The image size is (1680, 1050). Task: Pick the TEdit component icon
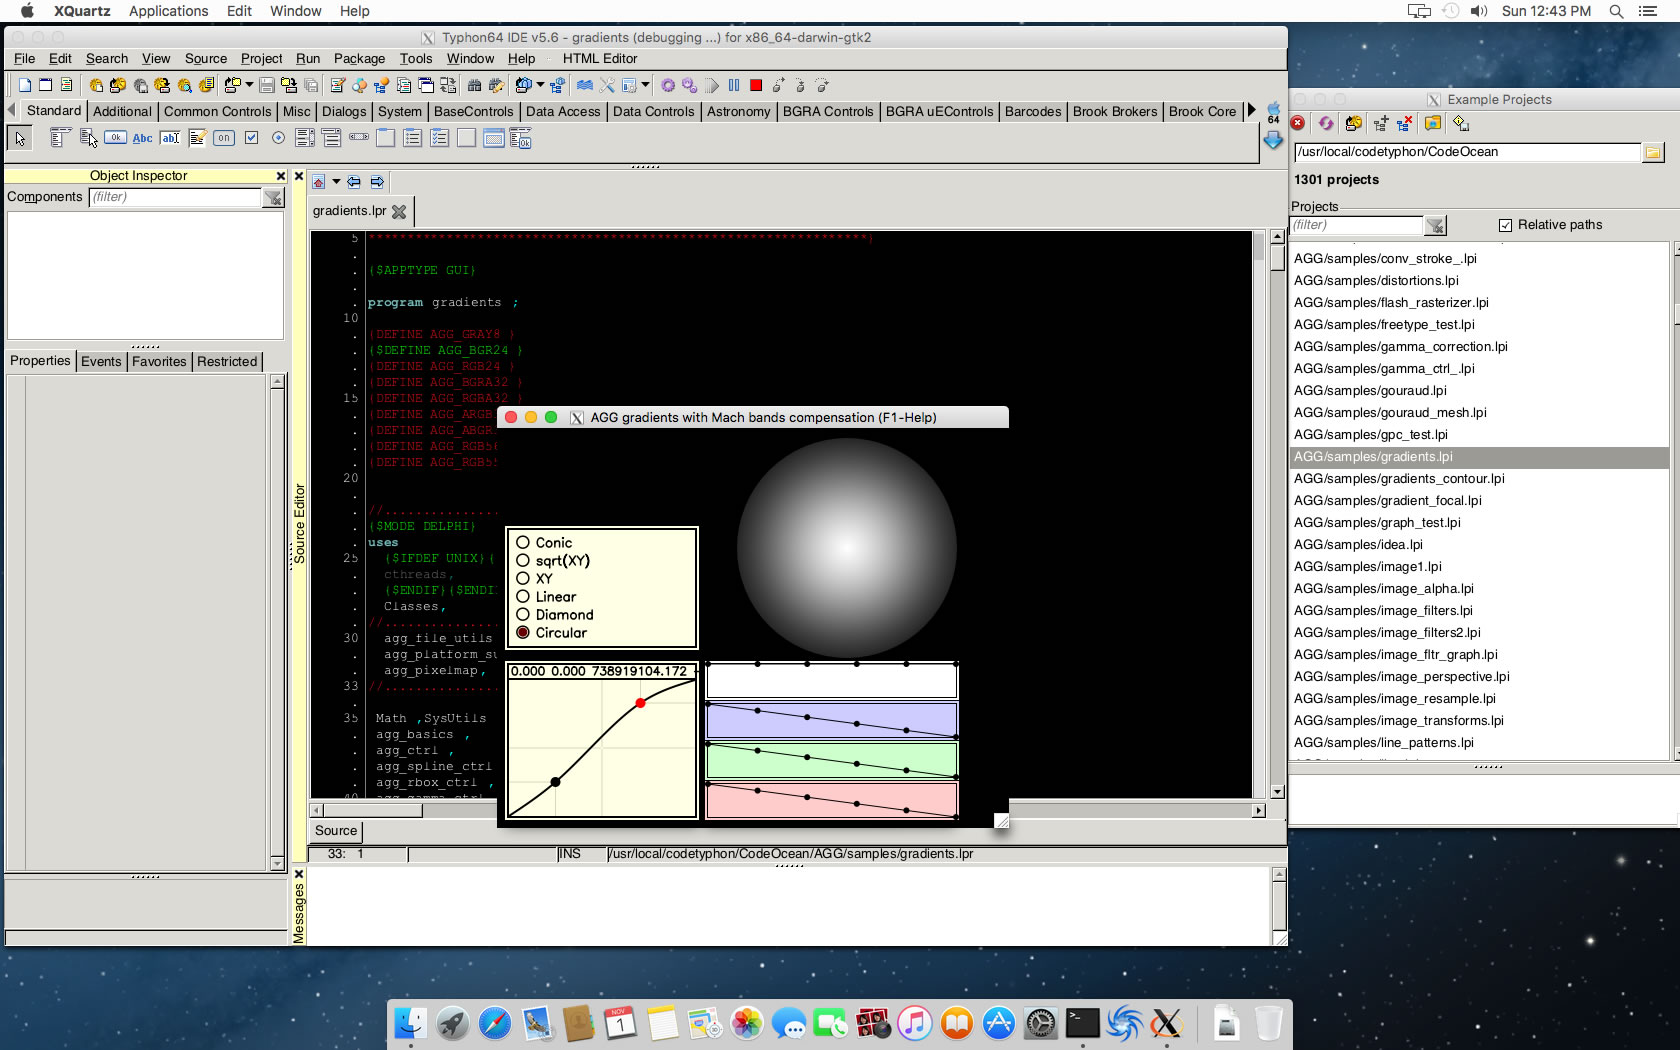tap(170, 138)
